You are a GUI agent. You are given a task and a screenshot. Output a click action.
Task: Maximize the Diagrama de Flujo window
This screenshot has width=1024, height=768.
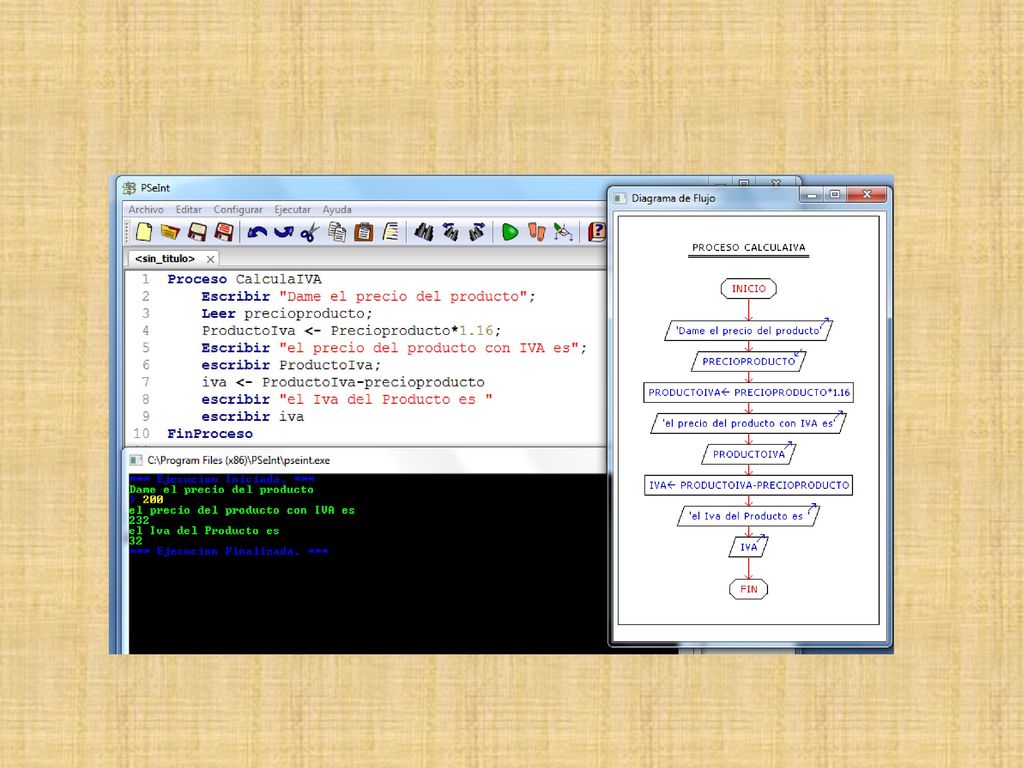(x=835, y=195)
